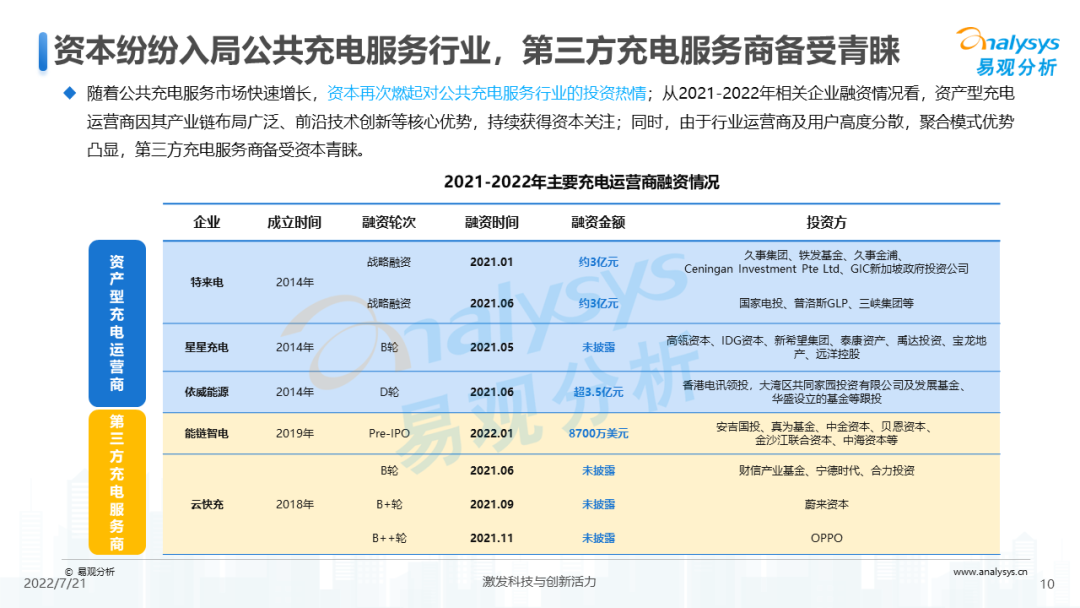Screen dimensions: 1080x608
Task: Open the www.analysys.cn link
Action: coord(990,572)
